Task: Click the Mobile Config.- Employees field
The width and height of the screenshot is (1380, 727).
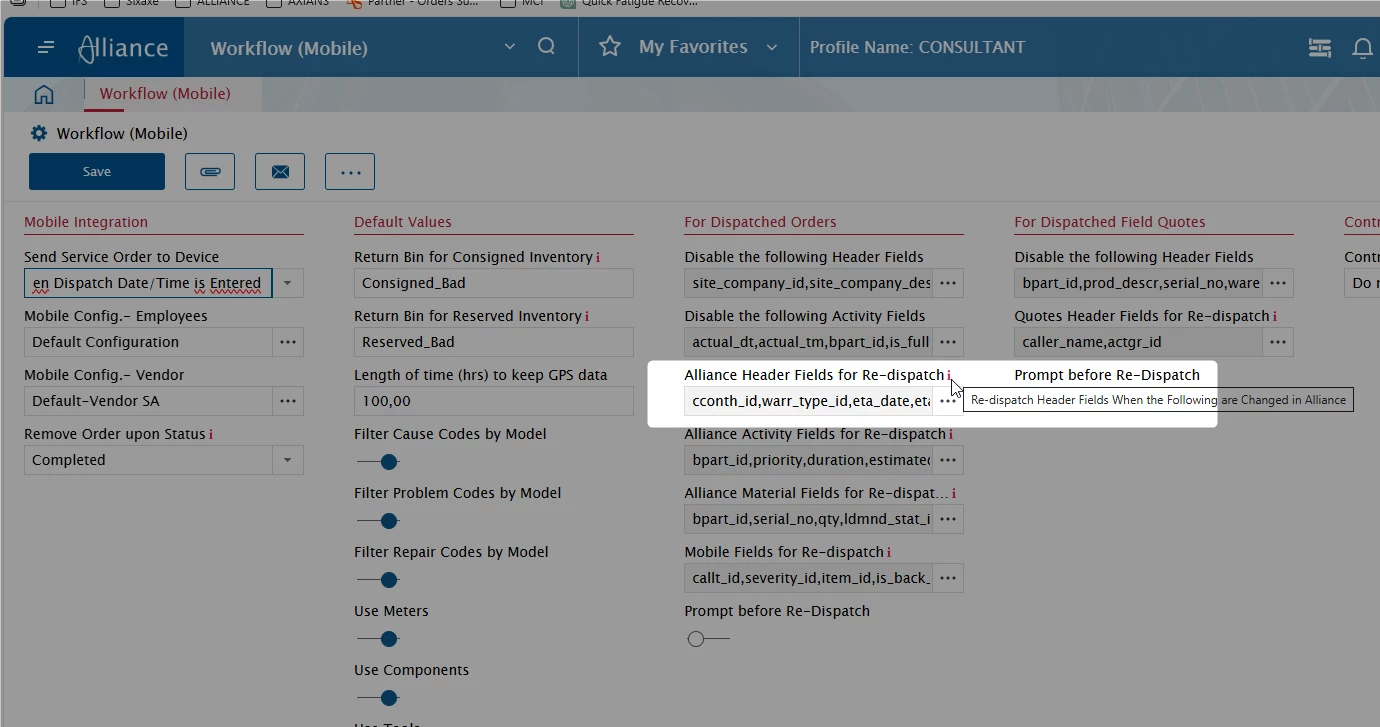Action: (x=148, y=342)
